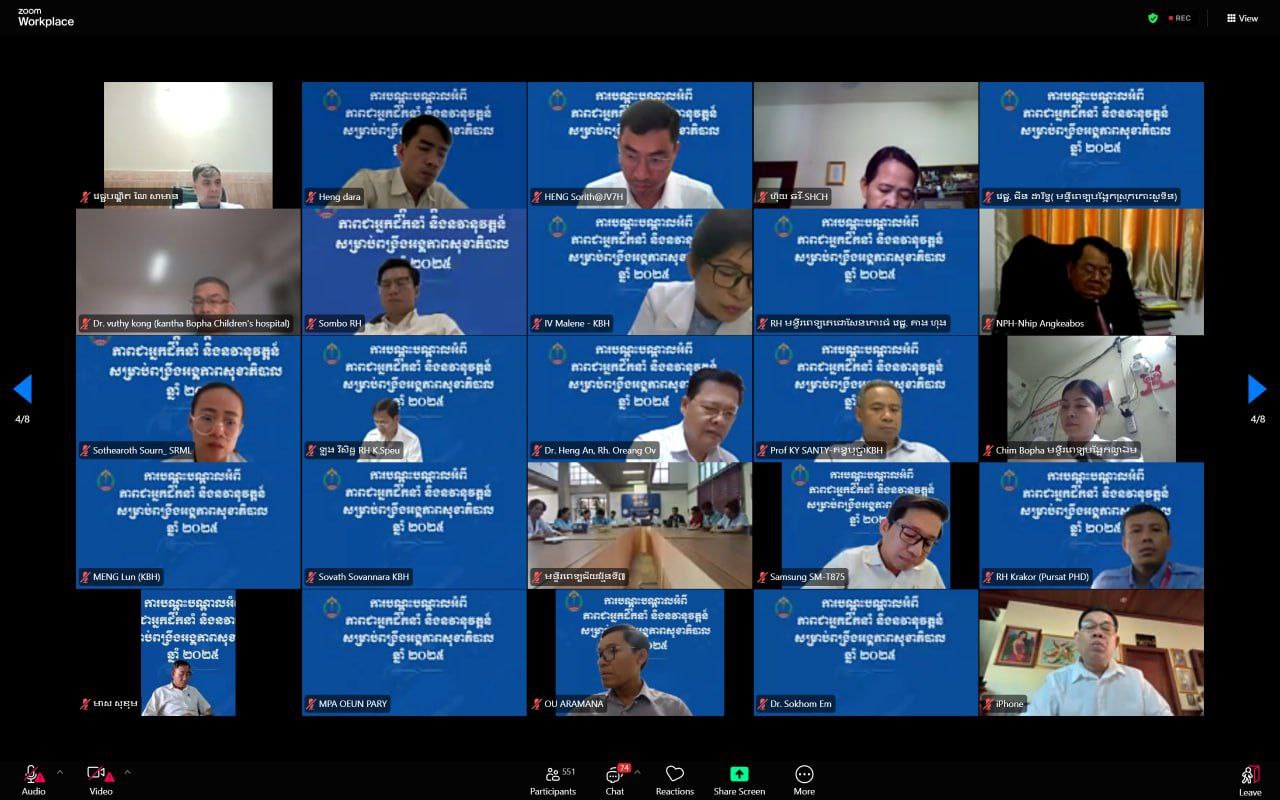Click the REC recording indicator
Screen dimensions: 1280x800
(1180, 18)
